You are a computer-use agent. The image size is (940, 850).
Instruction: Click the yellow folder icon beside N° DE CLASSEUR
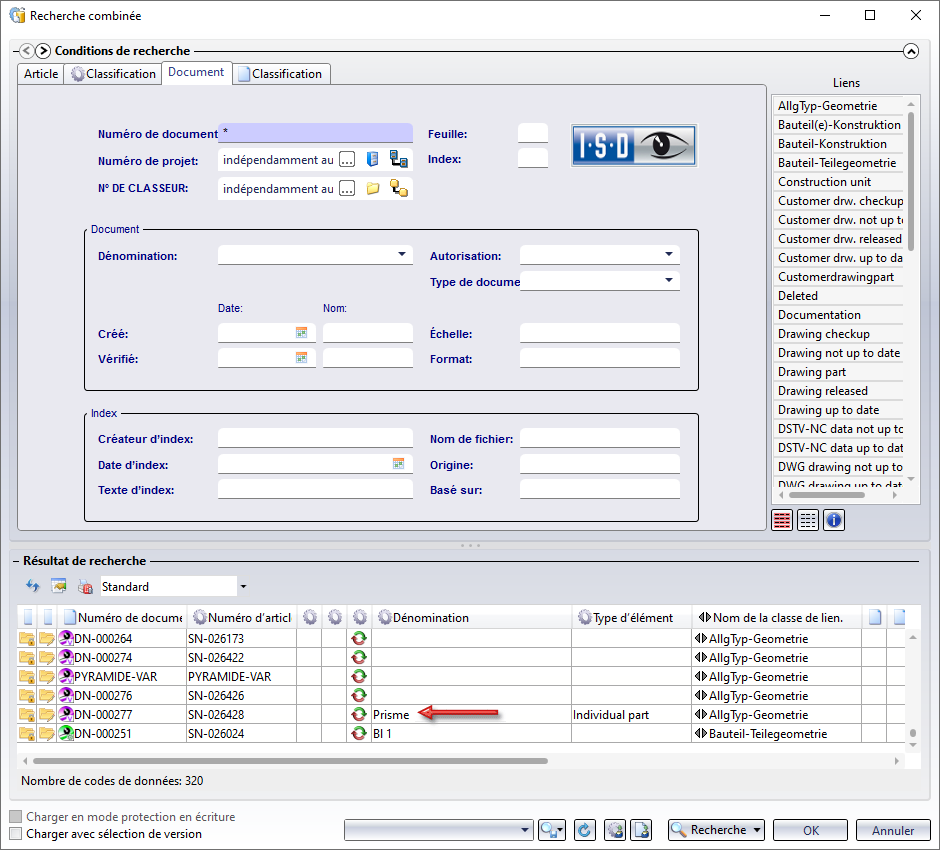coord(373,188)
